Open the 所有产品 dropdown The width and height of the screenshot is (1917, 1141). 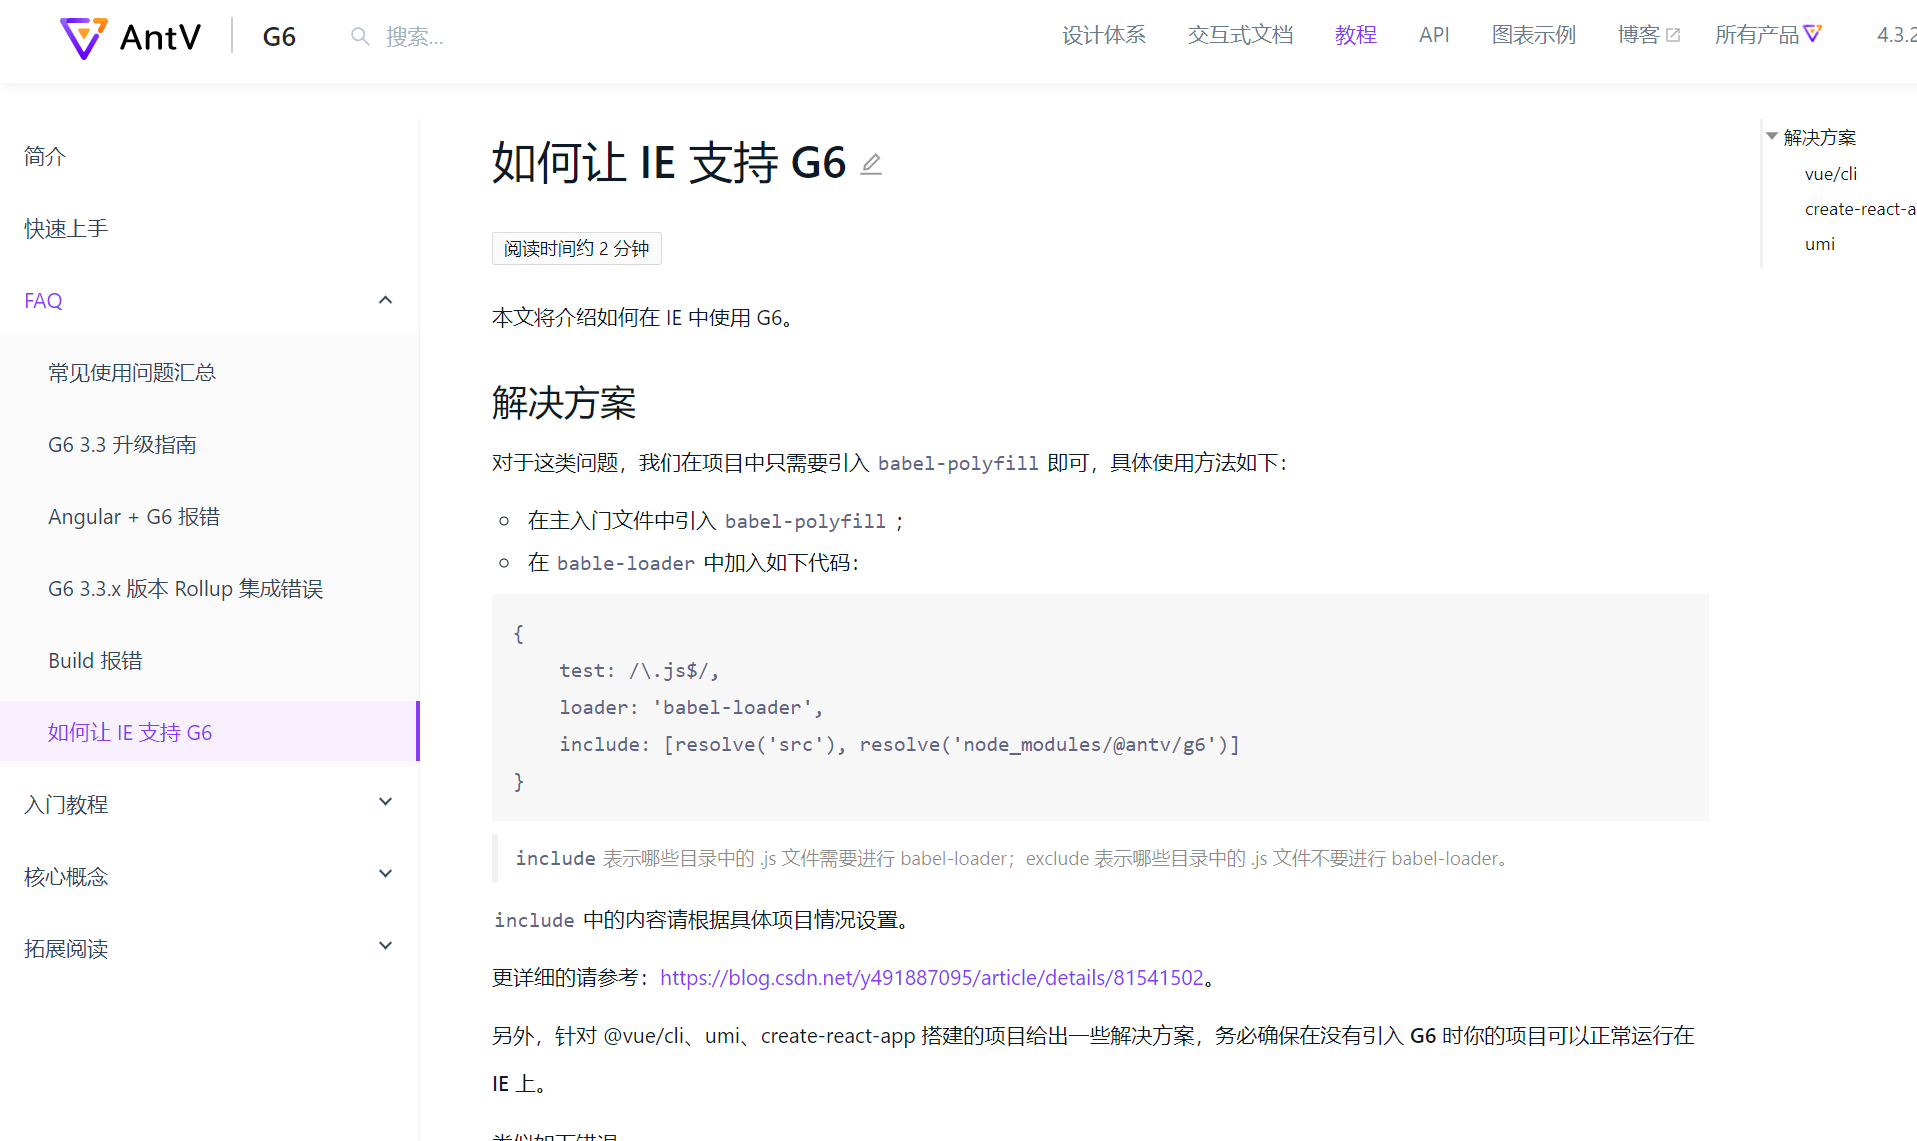(1768, 35)
